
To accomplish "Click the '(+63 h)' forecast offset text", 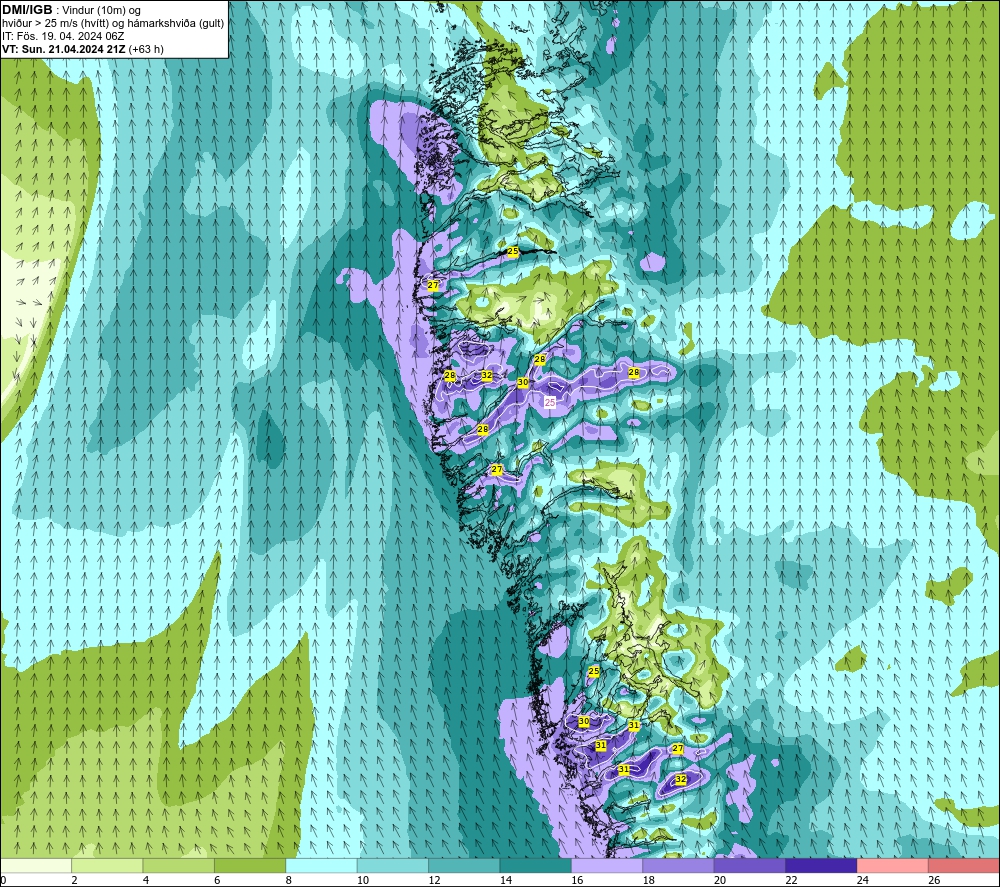I will [146, 49].
